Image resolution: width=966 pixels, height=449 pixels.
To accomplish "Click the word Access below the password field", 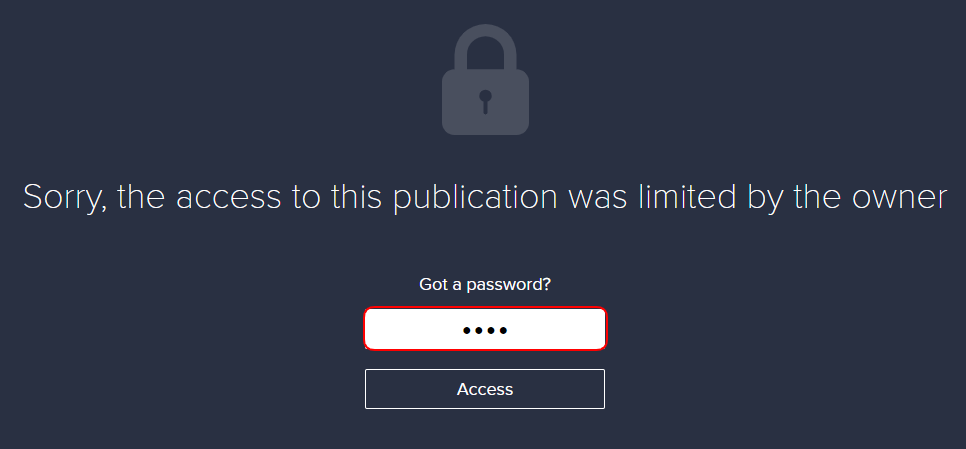I will pos(485,389).
